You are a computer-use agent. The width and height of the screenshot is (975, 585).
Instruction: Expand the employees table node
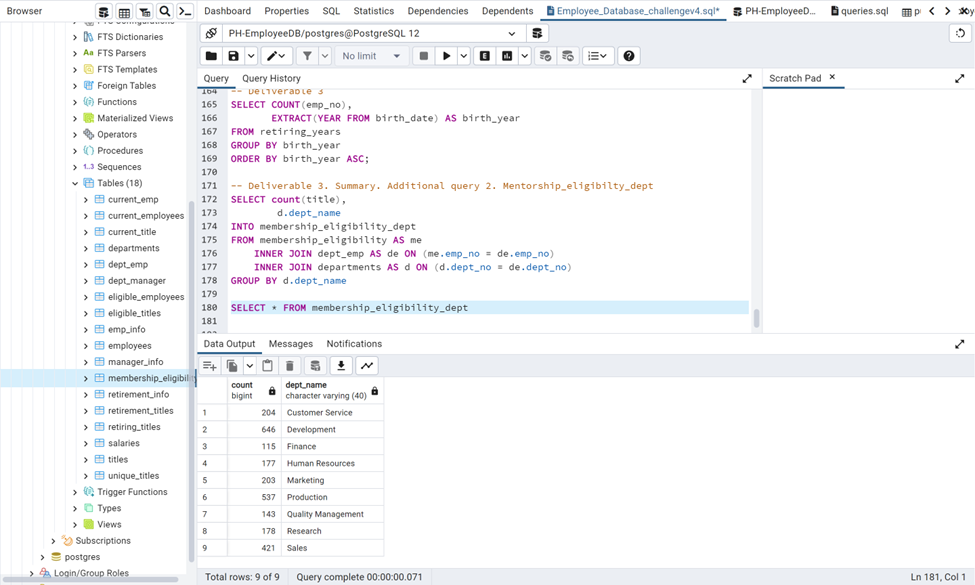[84, 345]
